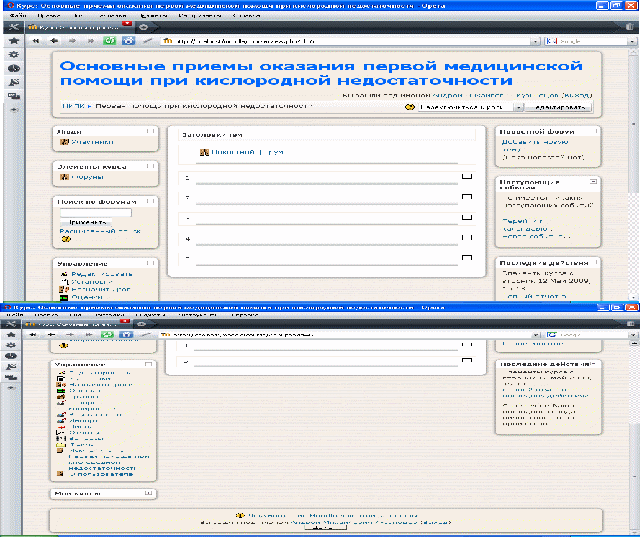Click the Оценки icon in the upper Управление block
640x537 pixels.
pyautogui.click(x=64, y=296)
